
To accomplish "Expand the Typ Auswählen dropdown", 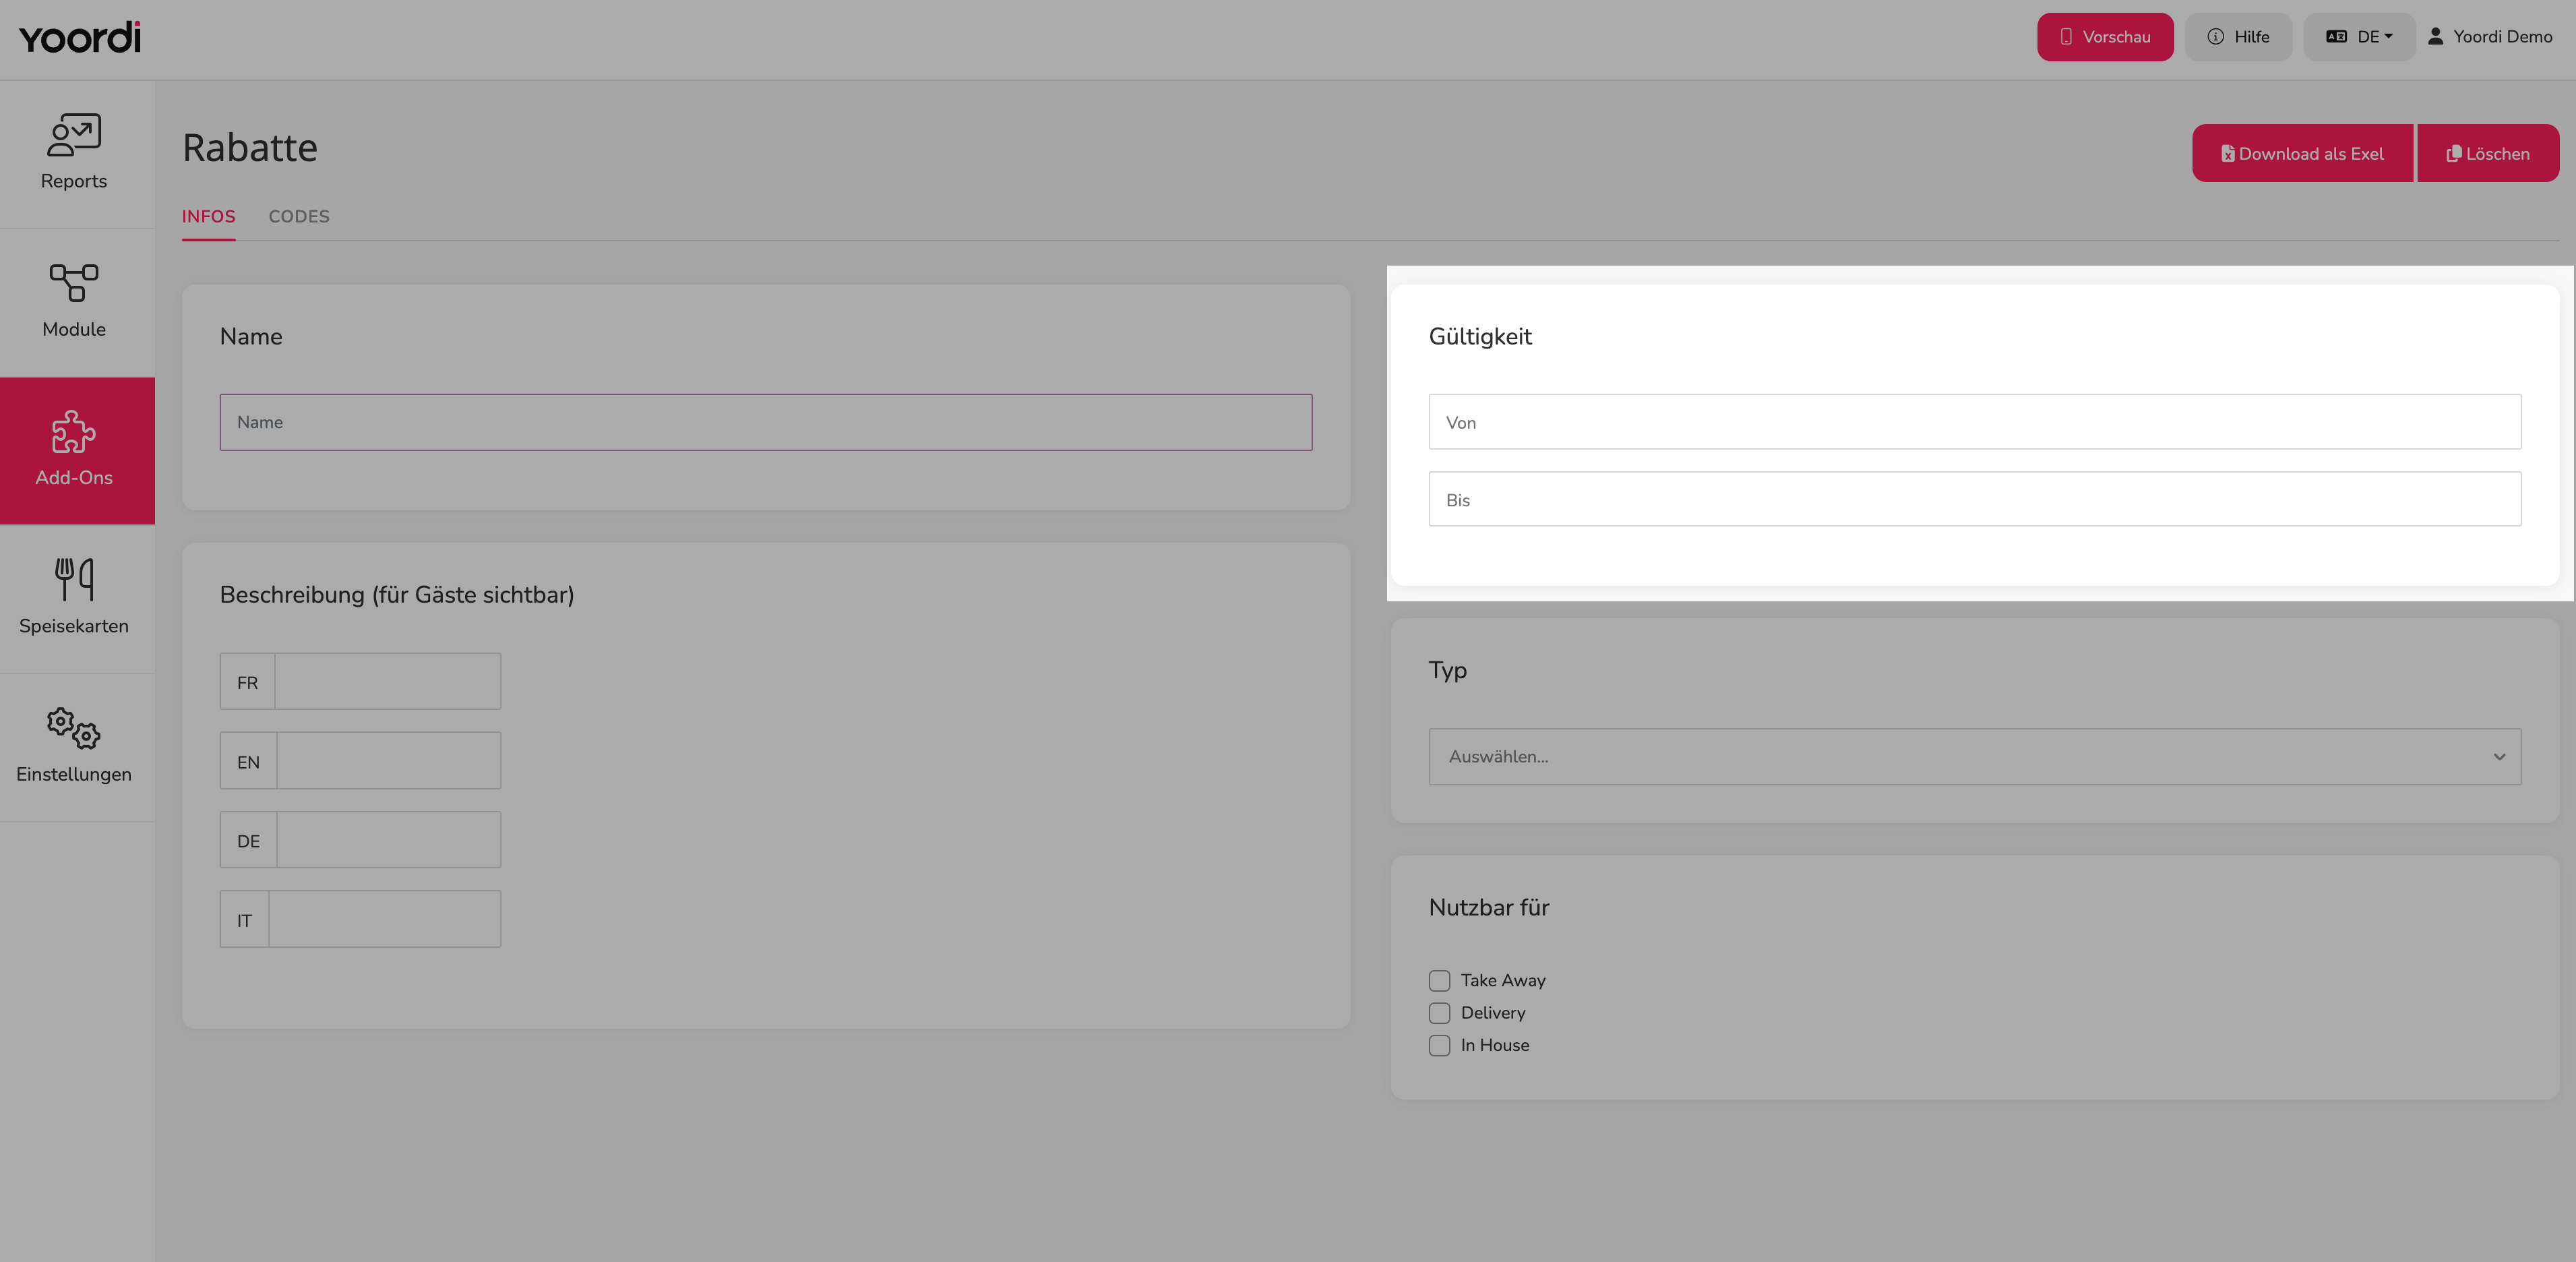I will tap(1974, 756).
